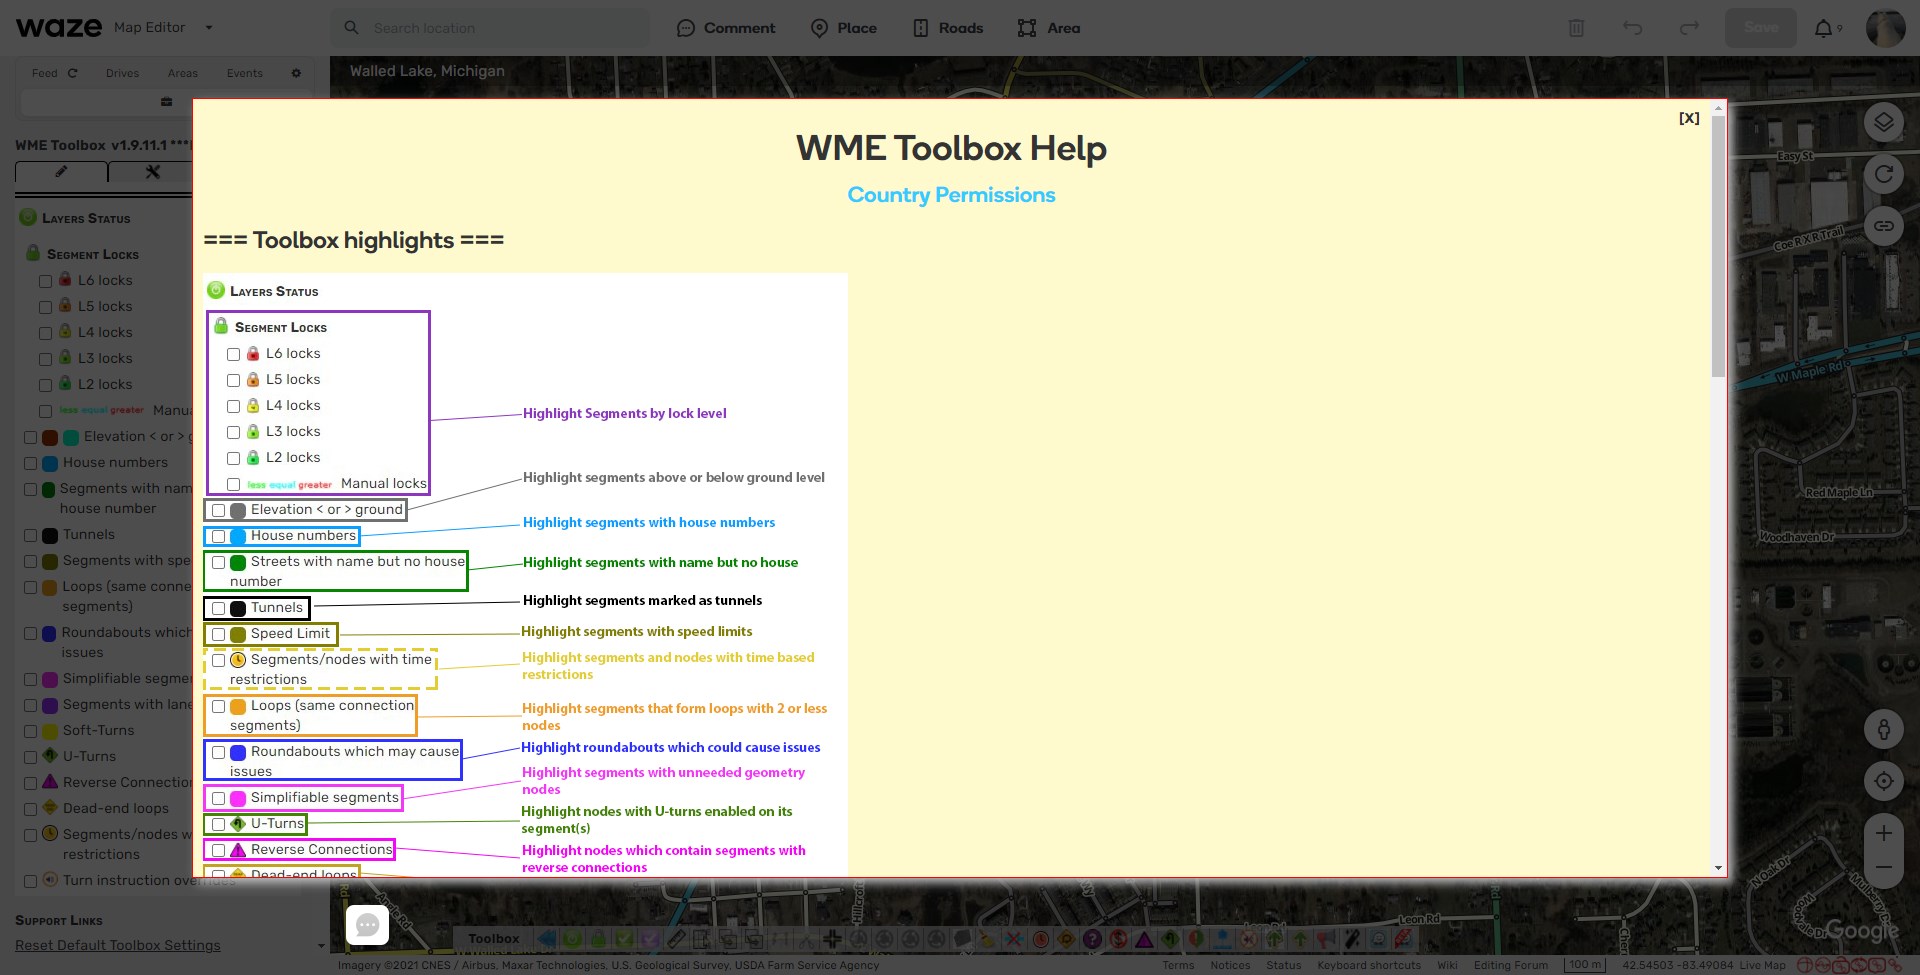Zoom in with the plus icon

tap(1883, 833)
